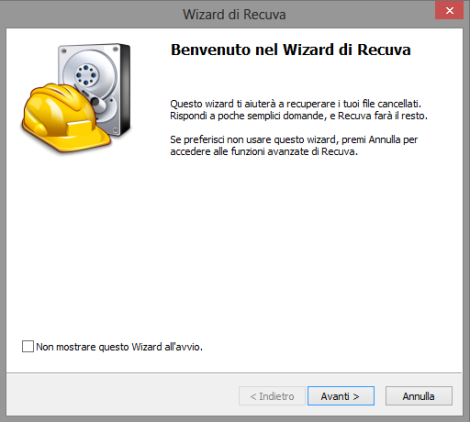
Task: Click the greyed-out '< Indietro' button
Action: click(x=272, y=396)
